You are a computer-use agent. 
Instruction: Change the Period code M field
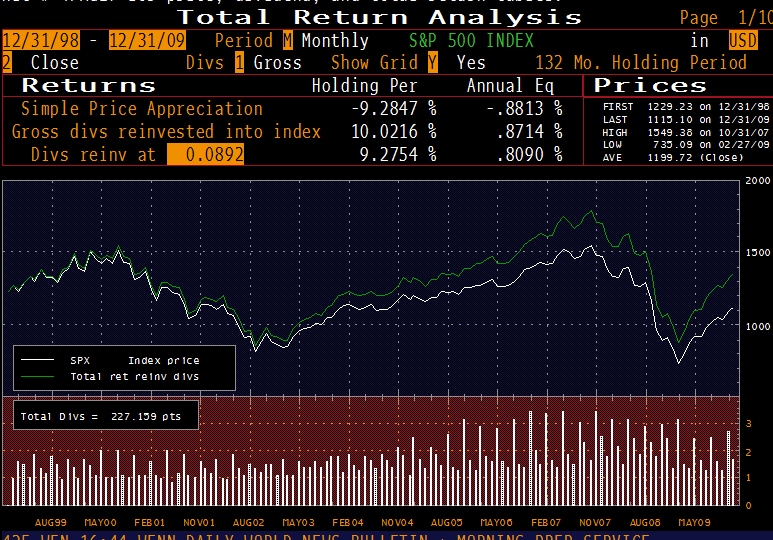pyautogui.click(x=288, y=41)
